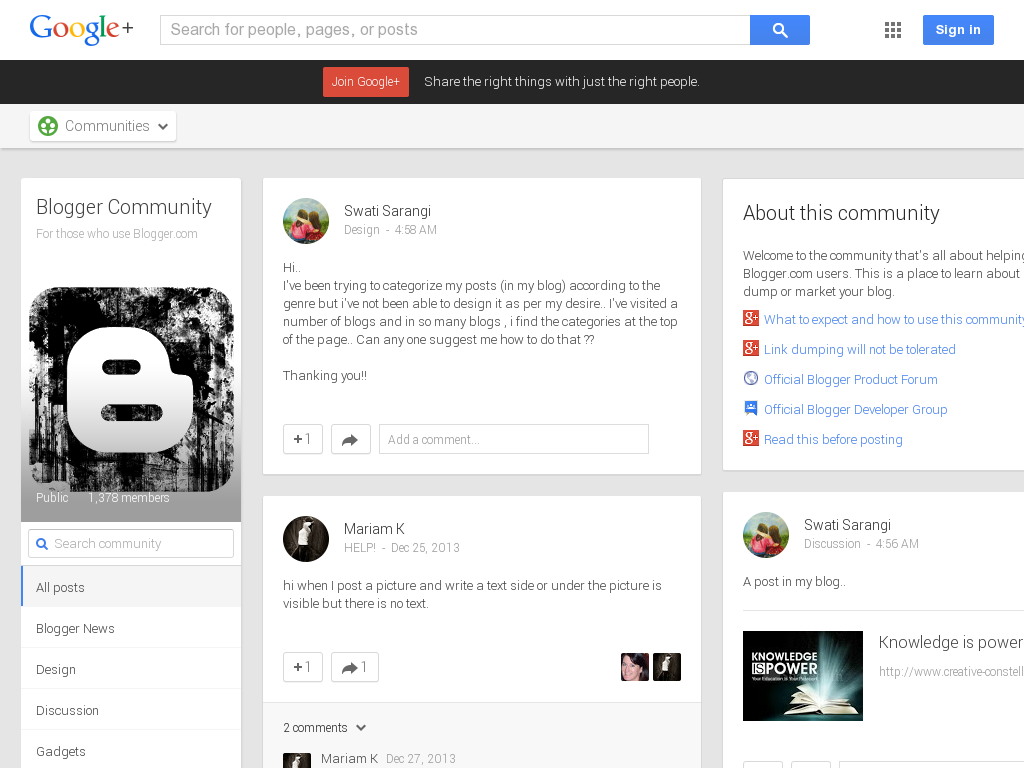Open 'Link dumping will not be tolerated' link

click(x=859, y=349)
